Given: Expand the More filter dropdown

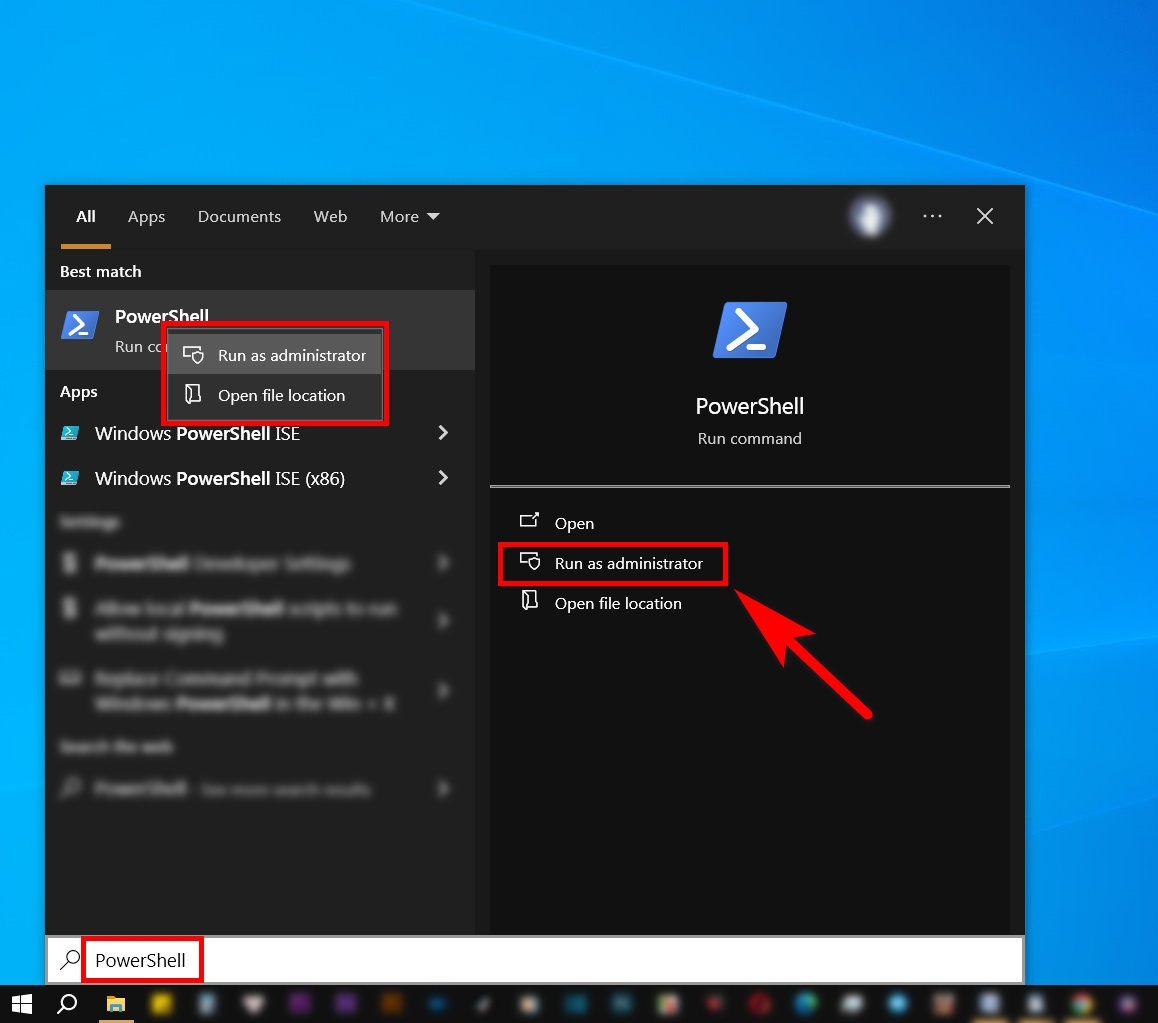Looking at the screenshot, I should pyautogui.click(x=409, y=216).
